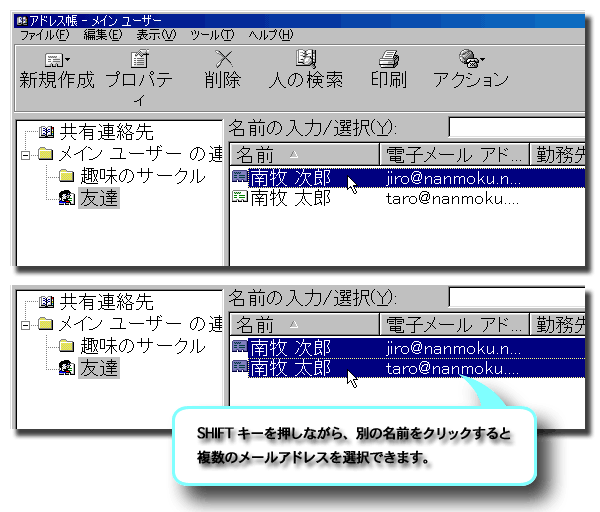Click 勤務先 column header in lower list

pyautogui.click(x=558, y=324)
